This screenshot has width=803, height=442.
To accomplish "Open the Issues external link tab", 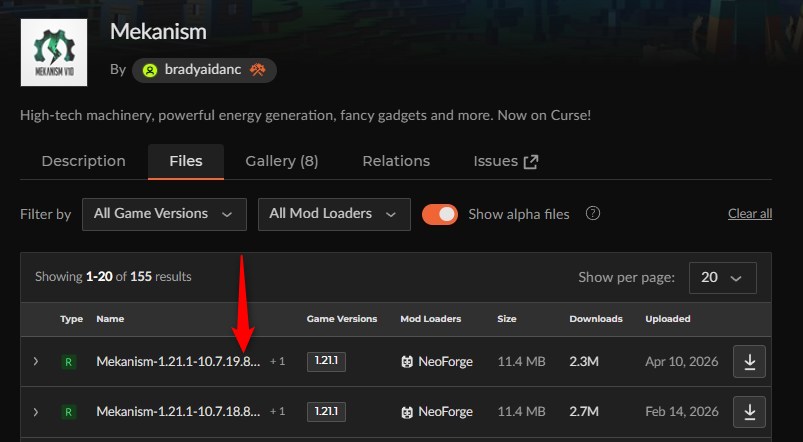I will pyautogui.click(x=506, y=161).
